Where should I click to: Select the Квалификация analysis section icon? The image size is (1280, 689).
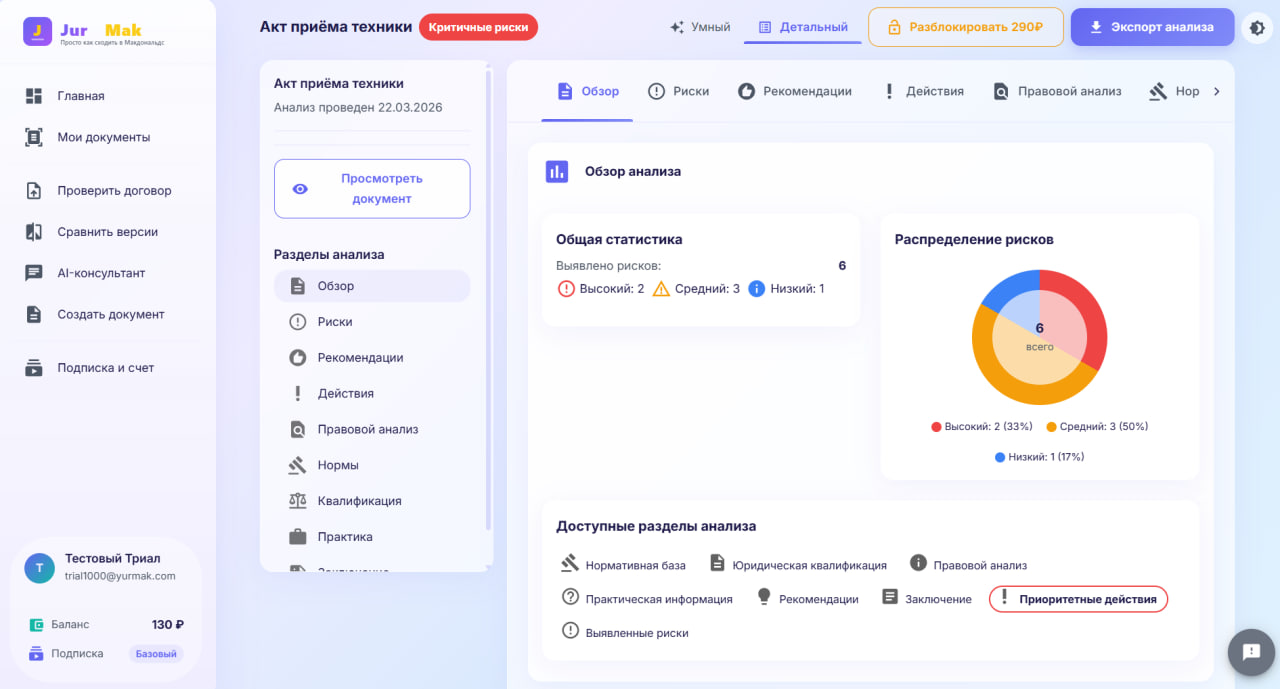[297, 500]
